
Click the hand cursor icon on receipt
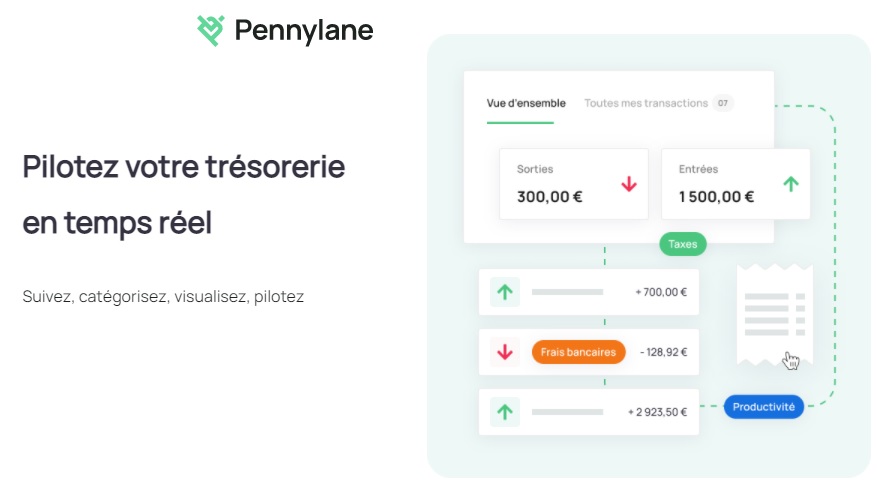[x=791, y=361]
